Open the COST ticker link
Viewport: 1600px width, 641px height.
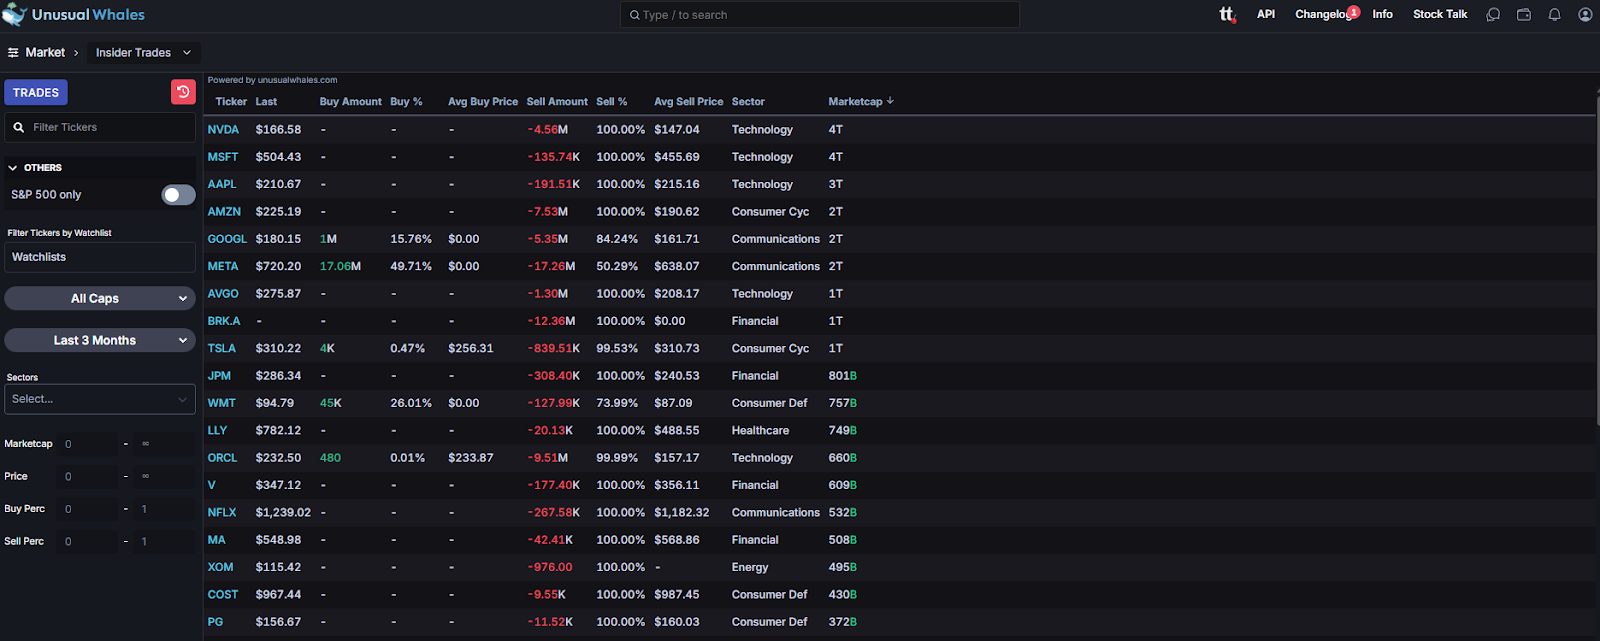(223, 594)
